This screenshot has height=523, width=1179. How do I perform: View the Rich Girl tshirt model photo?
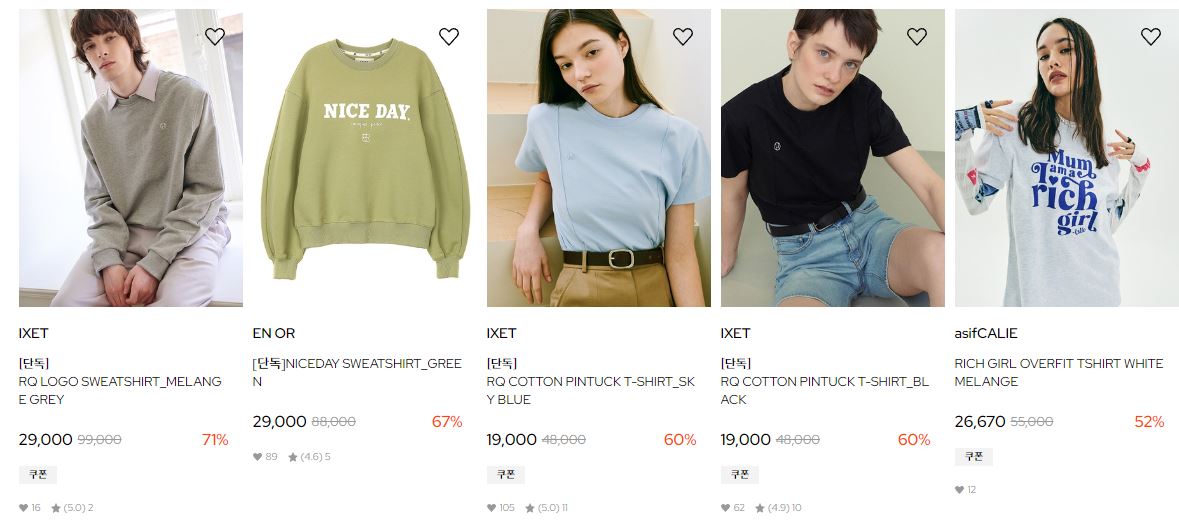point(1066,158)
